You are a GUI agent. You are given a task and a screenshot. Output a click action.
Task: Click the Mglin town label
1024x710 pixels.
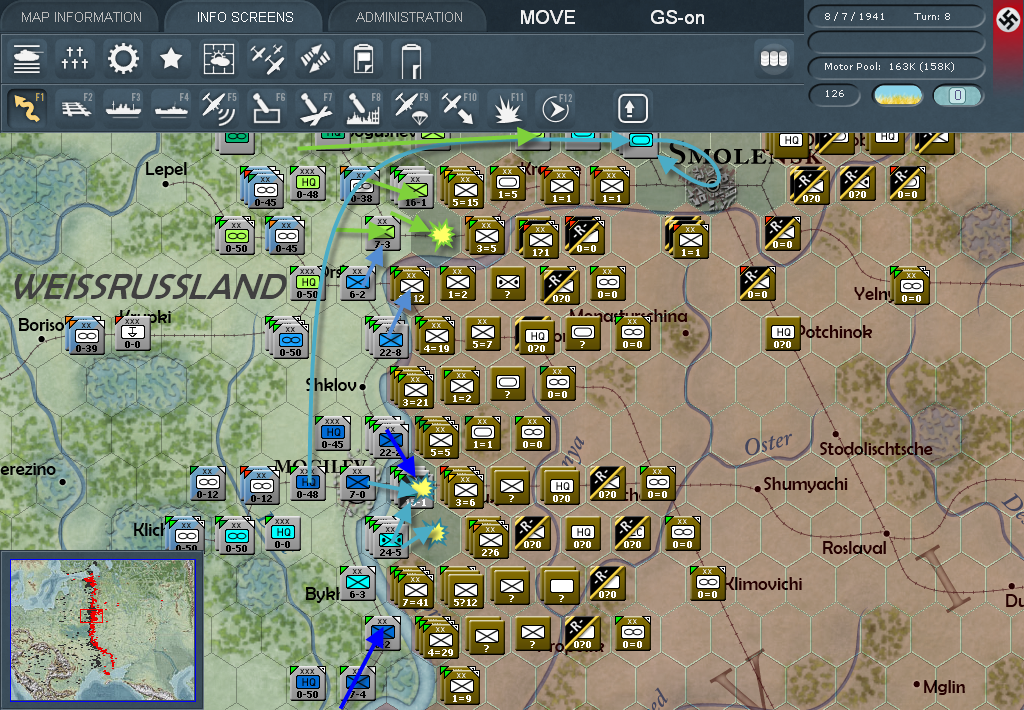(x=944, y=687)
